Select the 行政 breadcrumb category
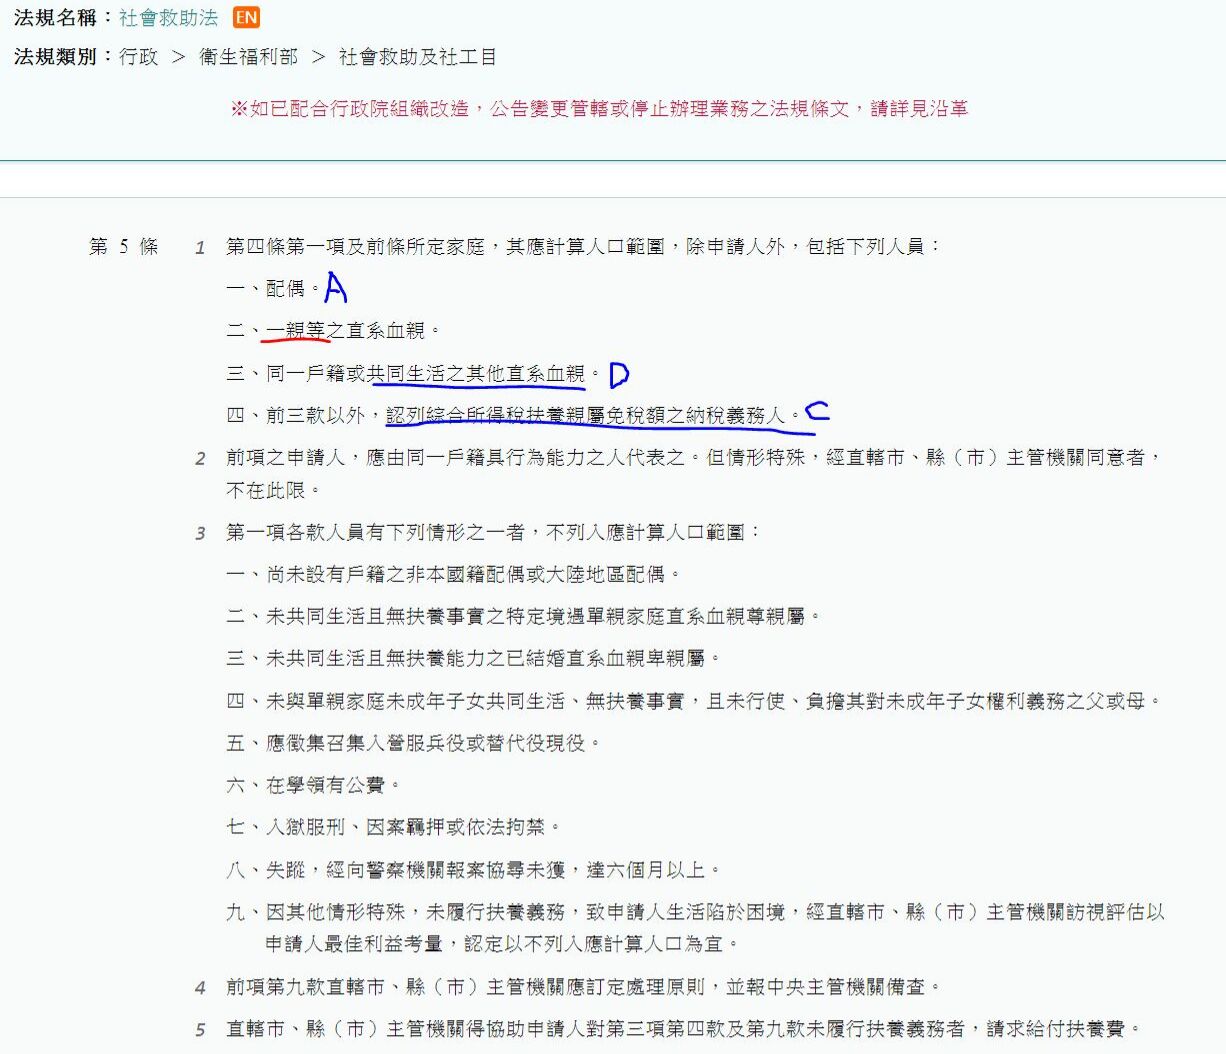 138,57
